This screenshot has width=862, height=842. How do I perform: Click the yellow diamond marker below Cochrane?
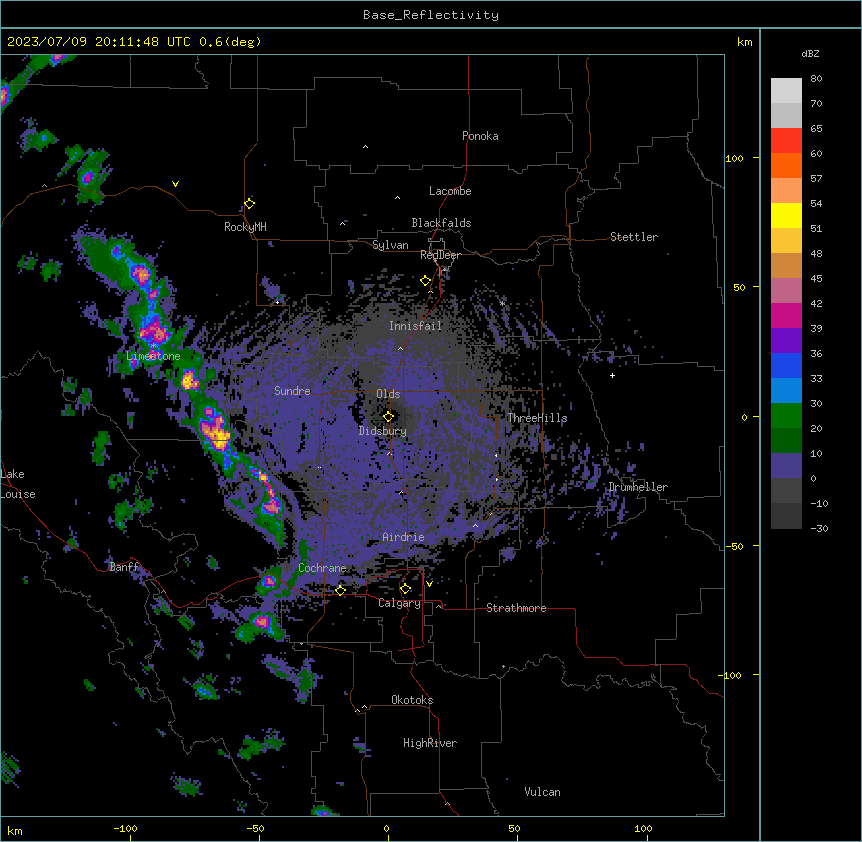pos(340,591)
